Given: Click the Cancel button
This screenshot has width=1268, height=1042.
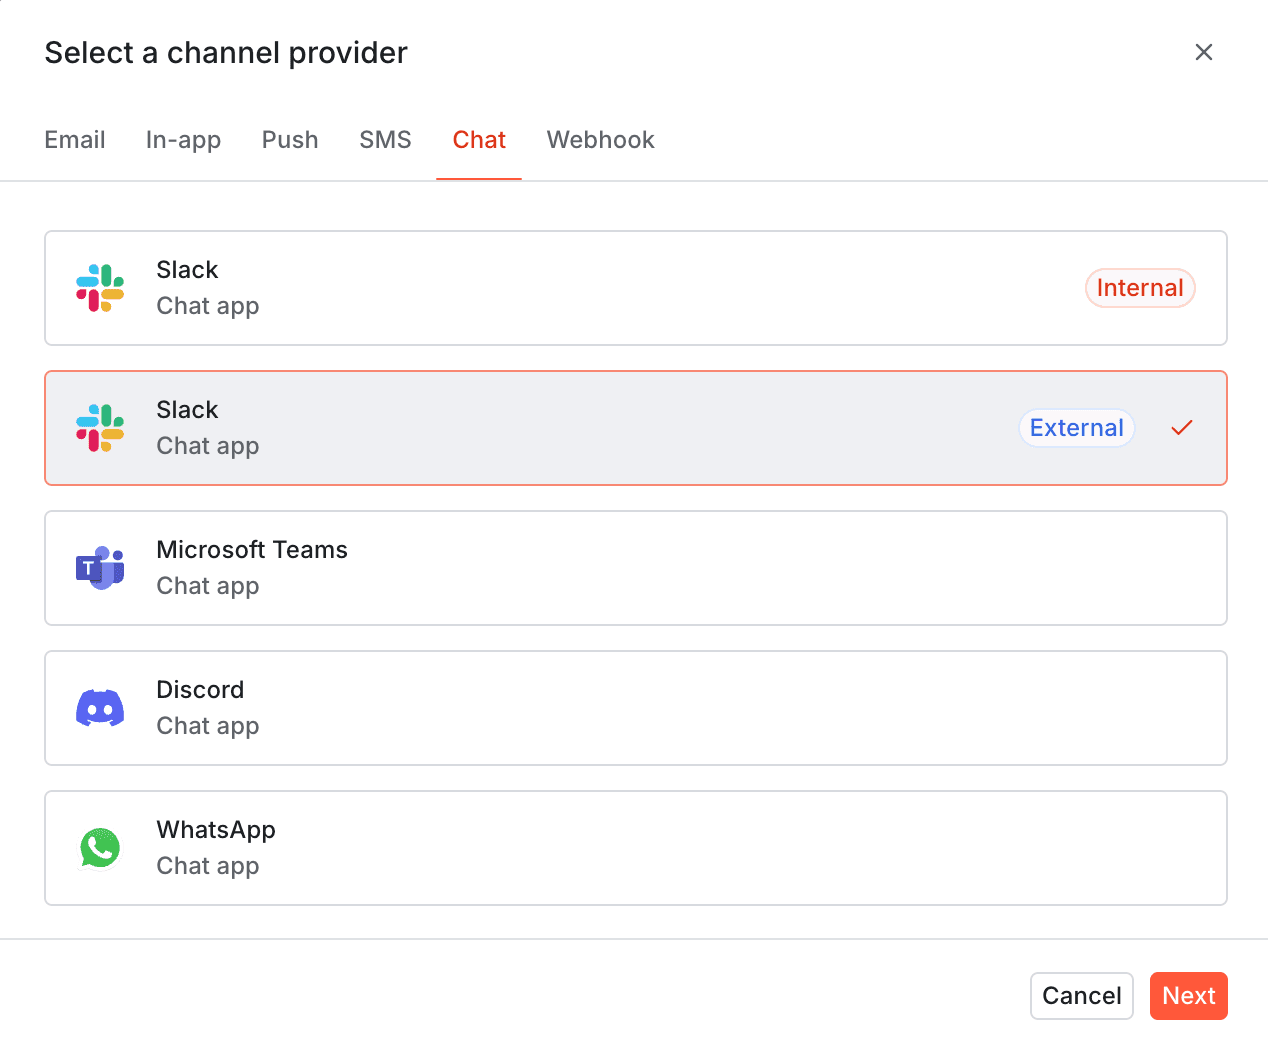Looking at the screenshot, I should click(1082, 996).
